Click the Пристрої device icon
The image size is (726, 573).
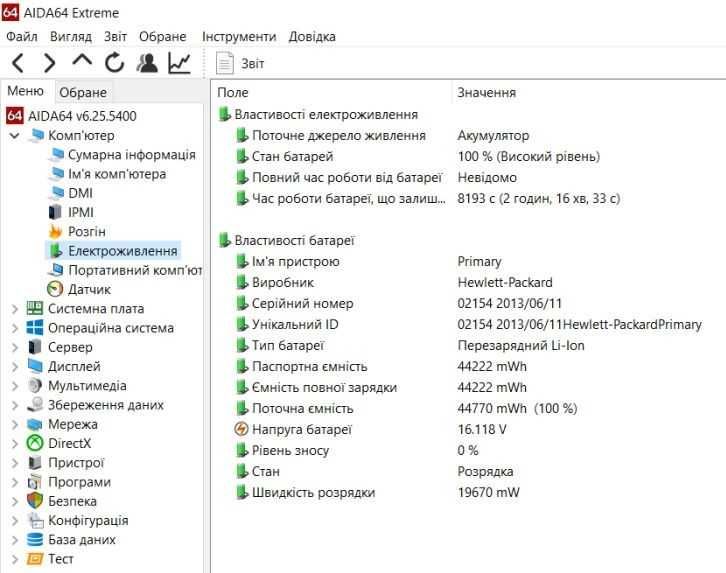pos(35,462)
